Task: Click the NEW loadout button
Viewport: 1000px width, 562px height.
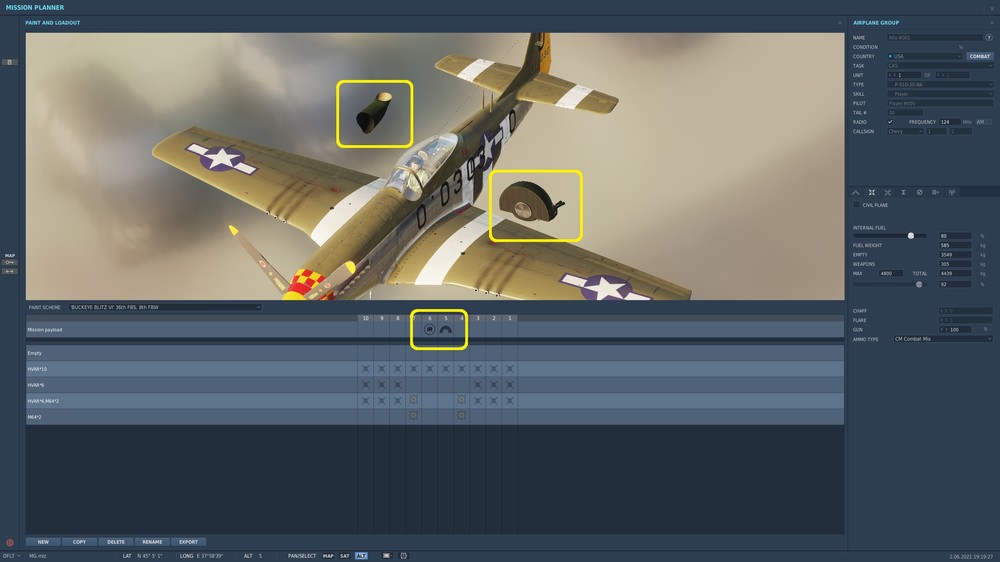Action: 43,542
